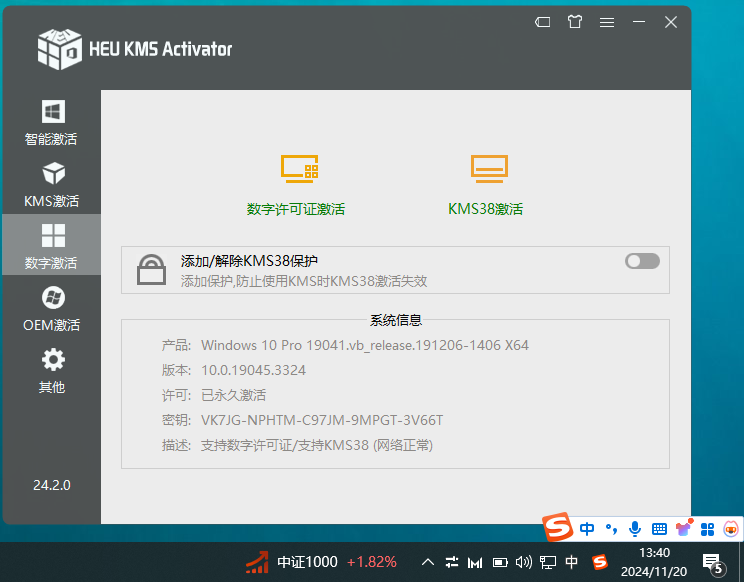This screenshot has width=744, height=582.
Task: Minimize the HEU KMS Activator window
Action: (639, 22)
